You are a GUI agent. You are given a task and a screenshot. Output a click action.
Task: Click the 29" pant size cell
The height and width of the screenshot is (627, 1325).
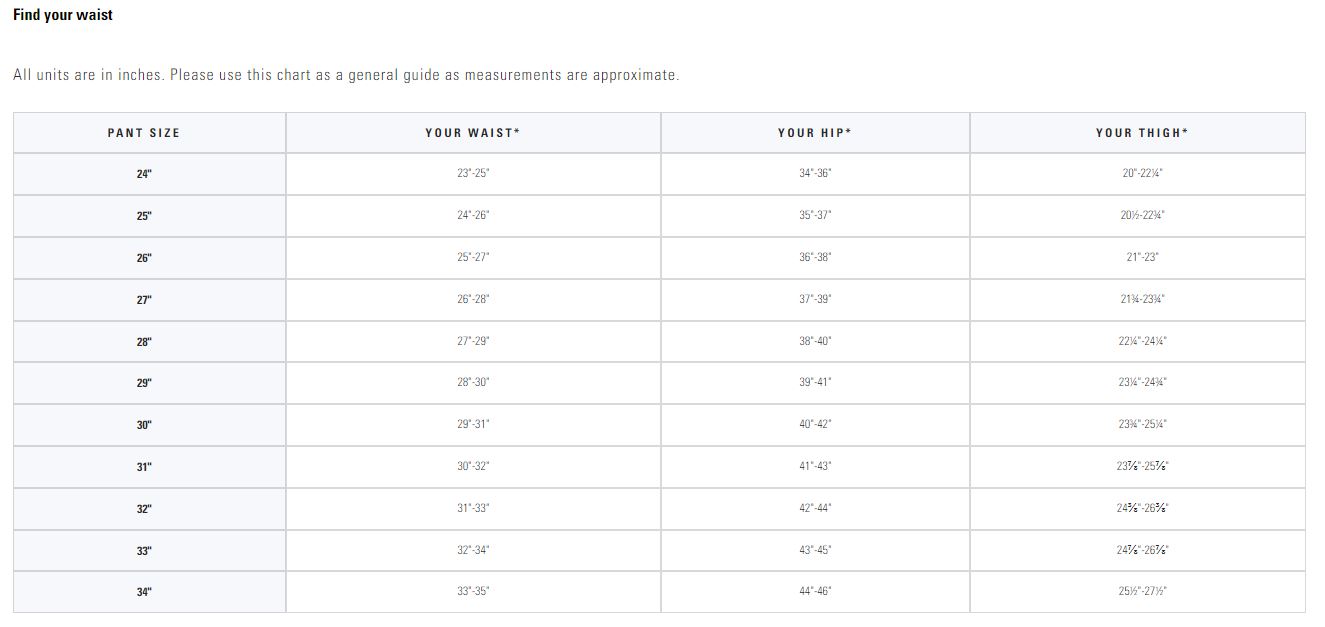pos(144,383)
